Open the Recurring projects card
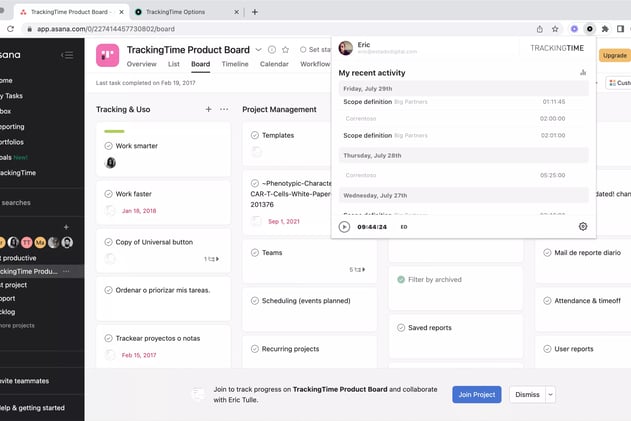The image size is (631, 421). coord(310,351)
